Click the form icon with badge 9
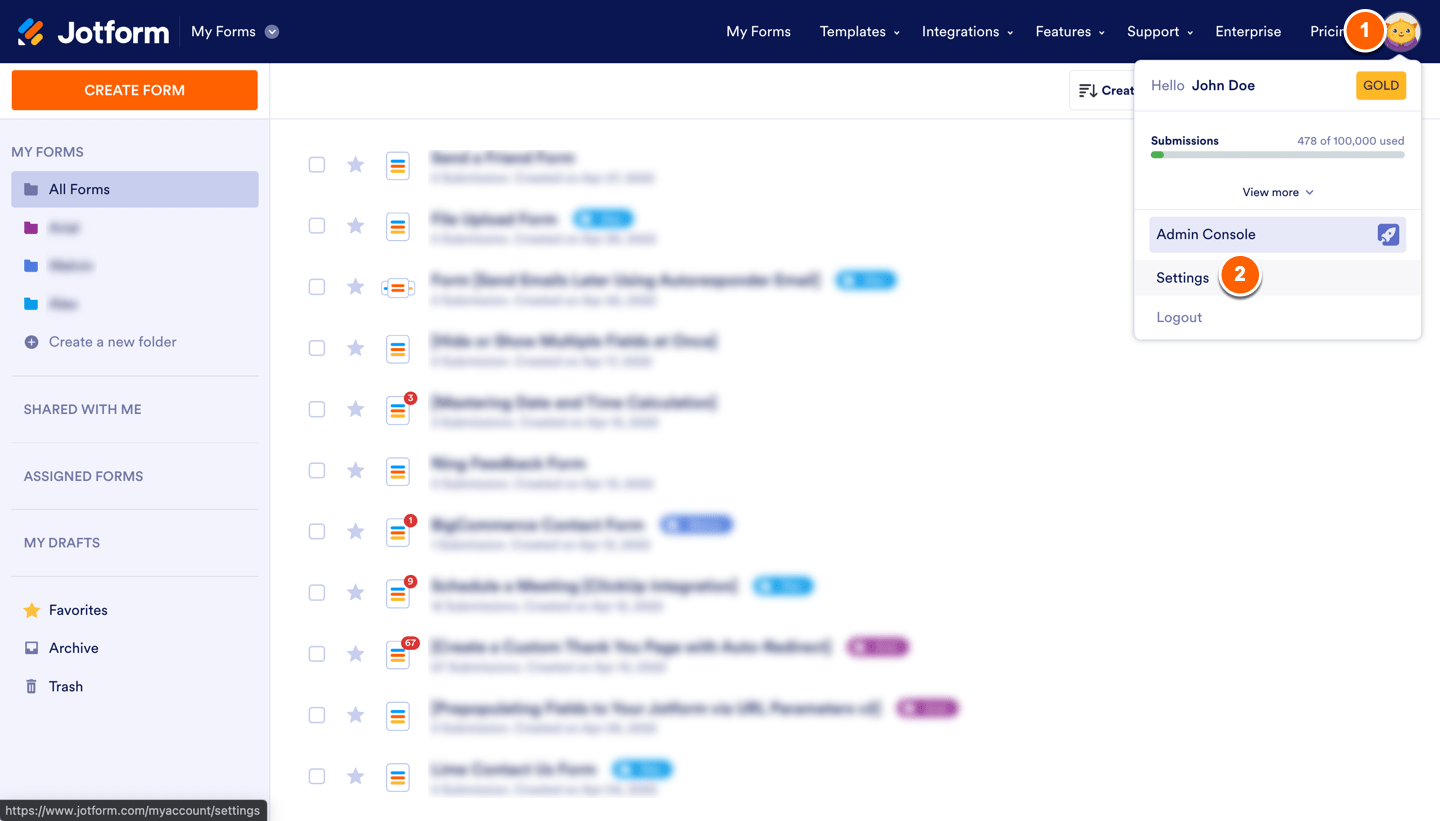This screenshot has height=821, width=1440. coord(398,593)
